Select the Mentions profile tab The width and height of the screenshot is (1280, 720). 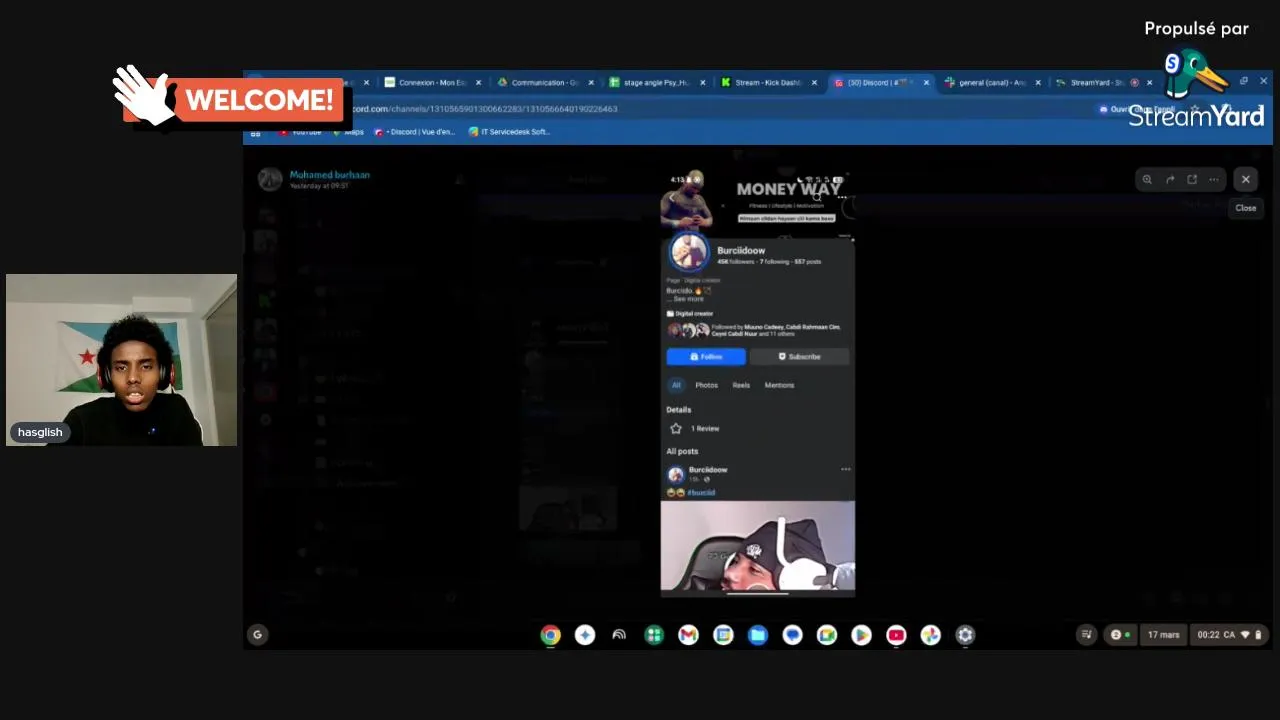coord(779,385)
